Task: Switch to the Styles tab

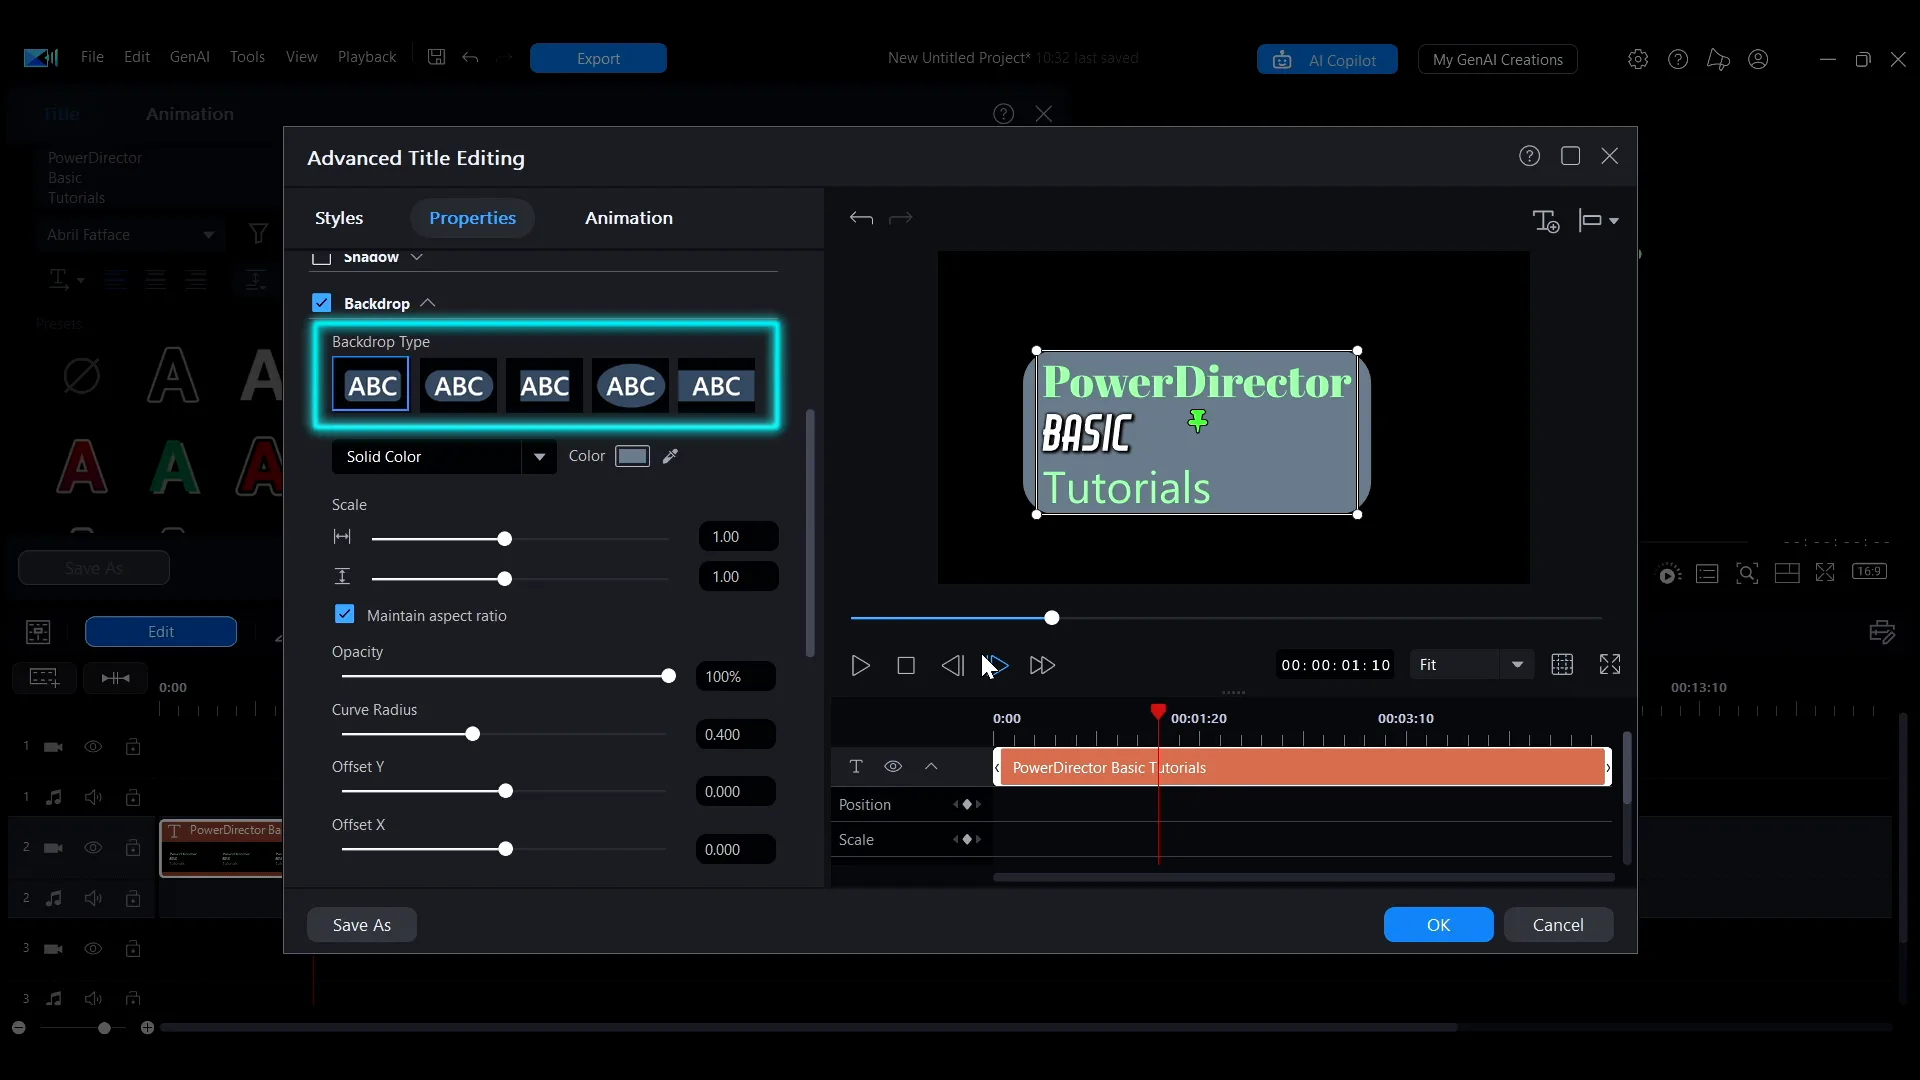Action: pyautogui.click(x=339, y=218)
